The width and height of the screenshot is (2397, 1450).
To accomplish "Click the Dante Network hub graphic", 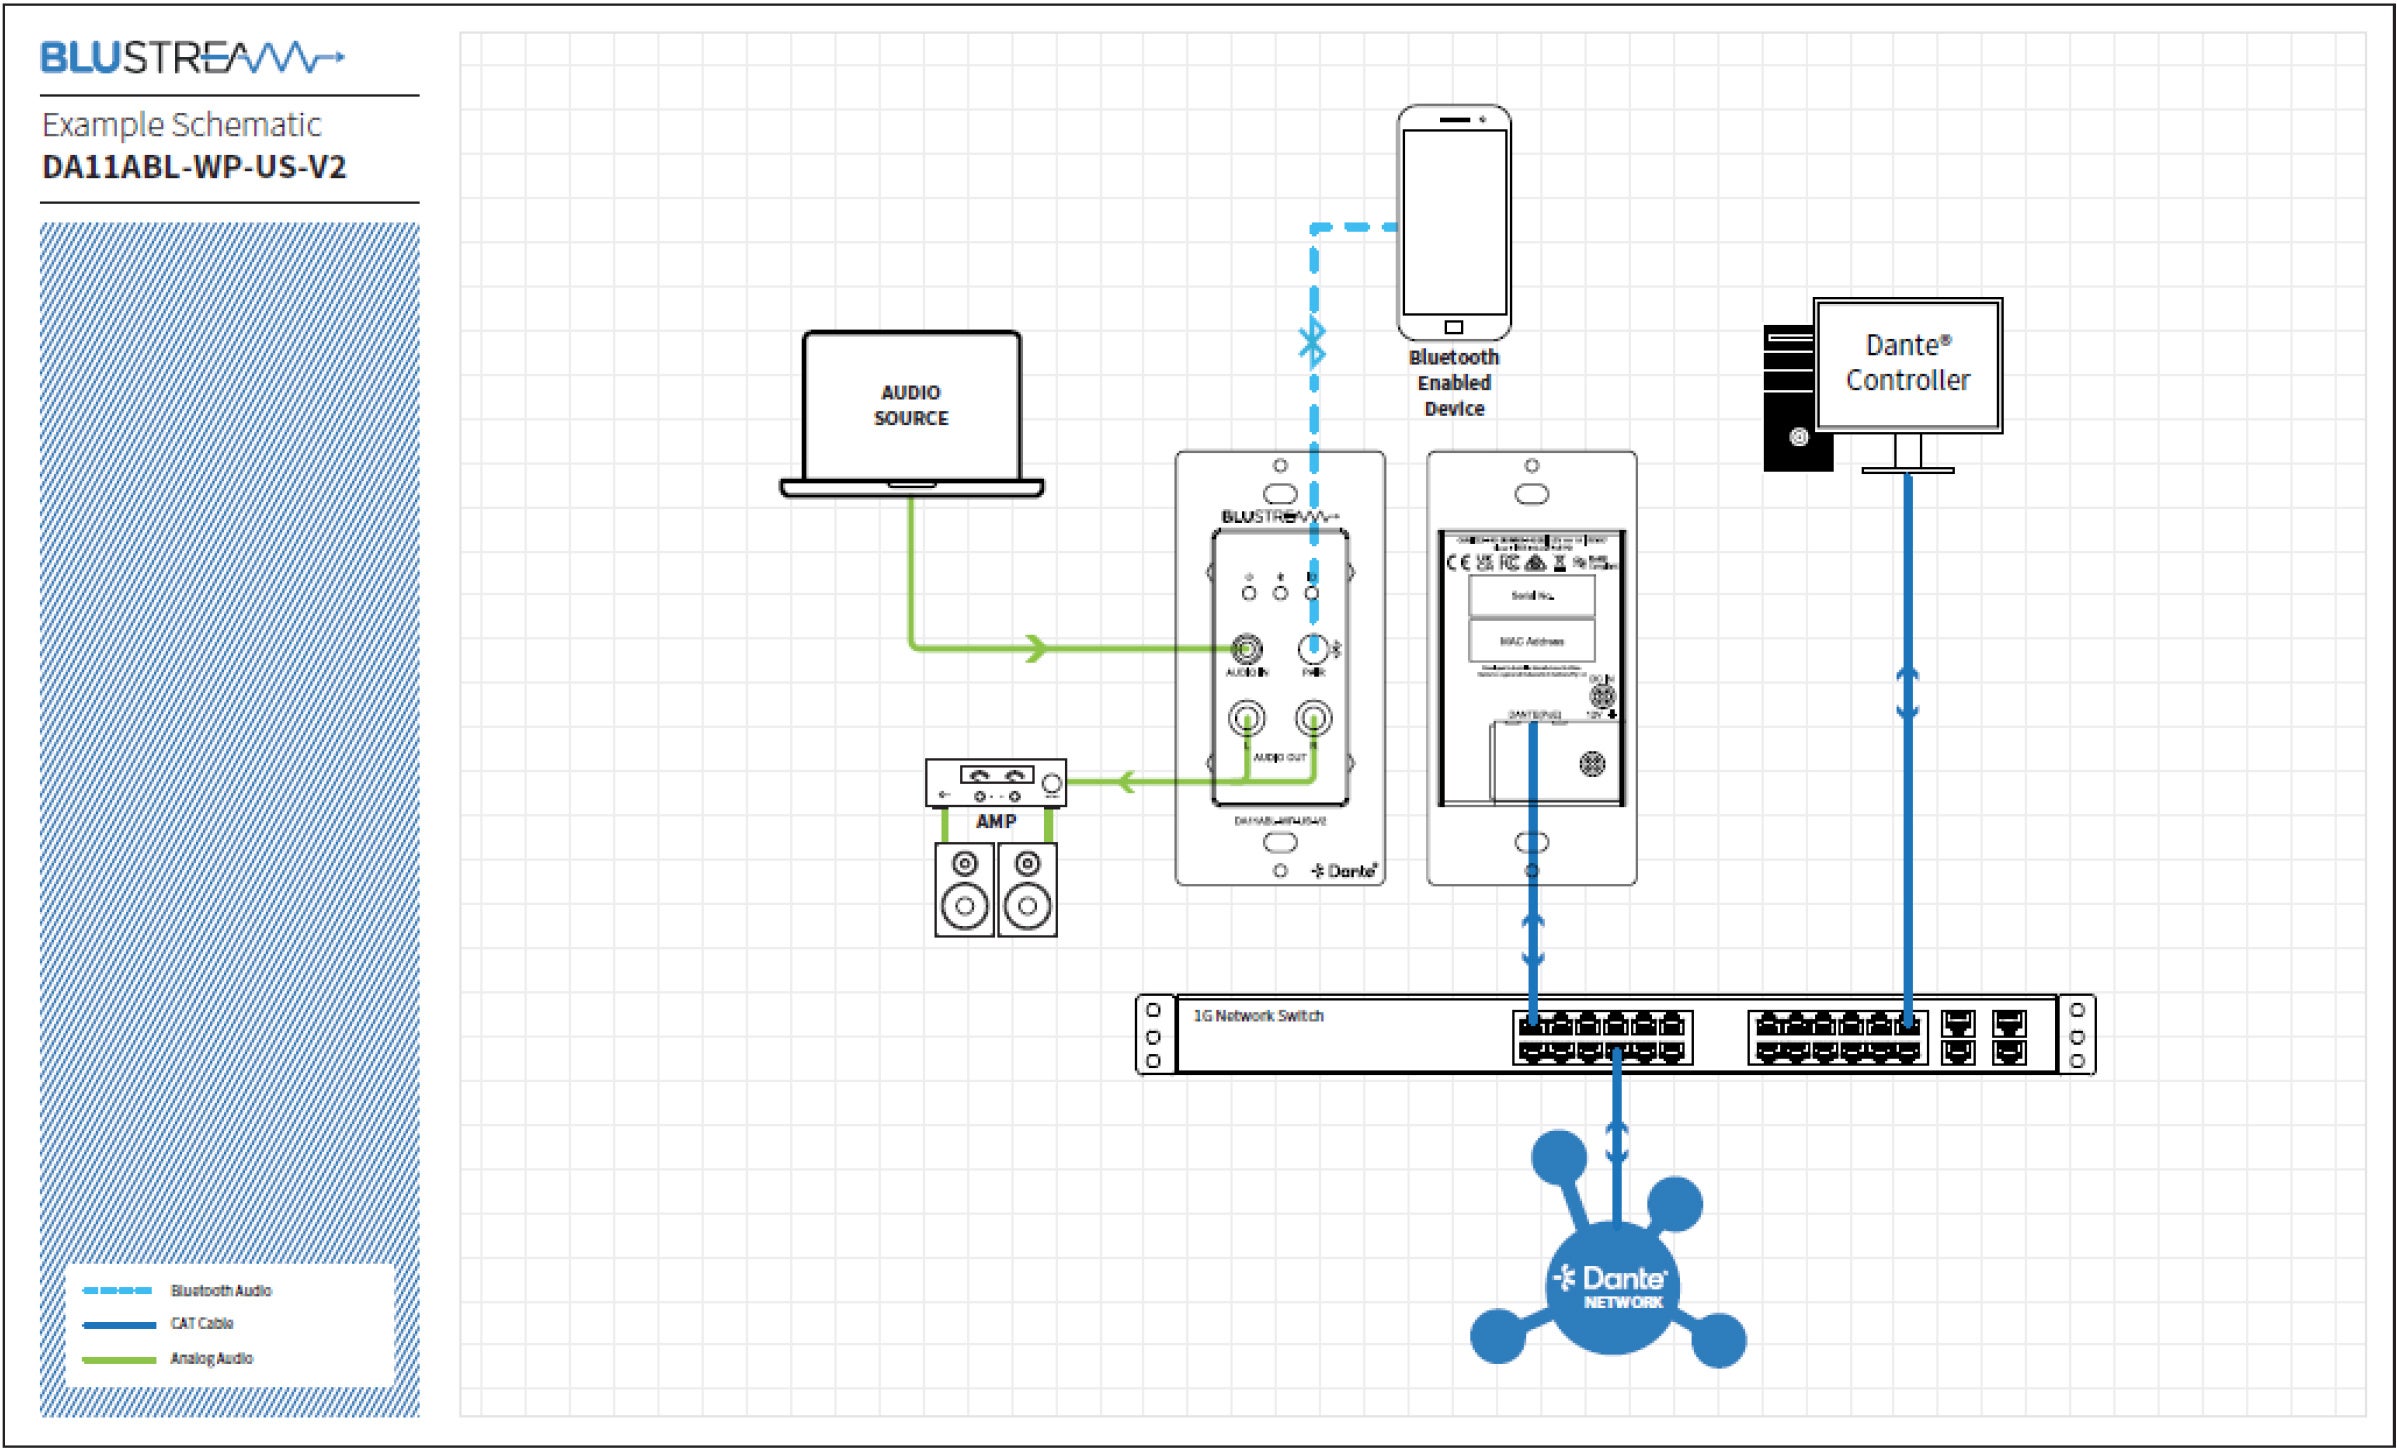I will [x=1612, y=1285].
